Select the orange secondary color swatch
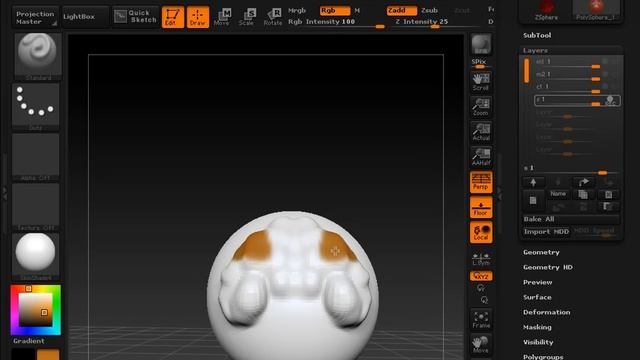 click(48, 354)
